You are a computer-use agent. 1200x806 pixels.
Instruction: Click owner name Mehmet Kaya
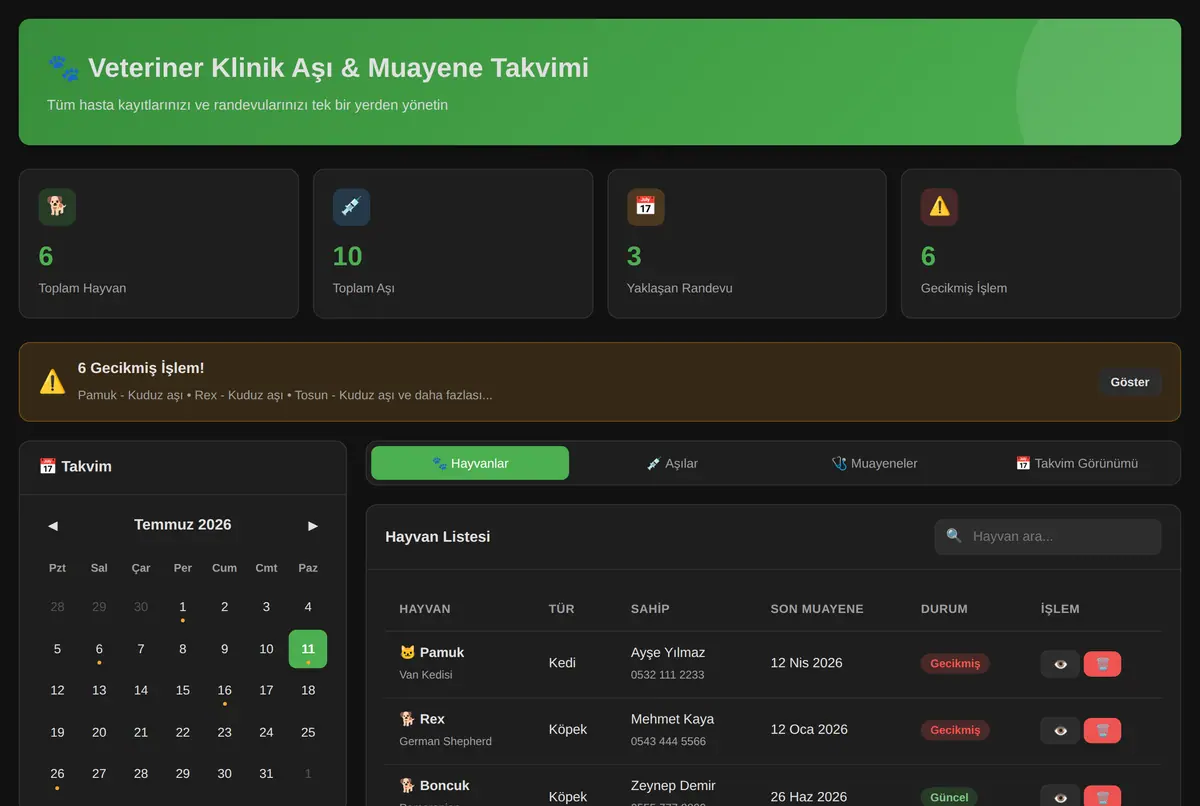tap(672, 719)
